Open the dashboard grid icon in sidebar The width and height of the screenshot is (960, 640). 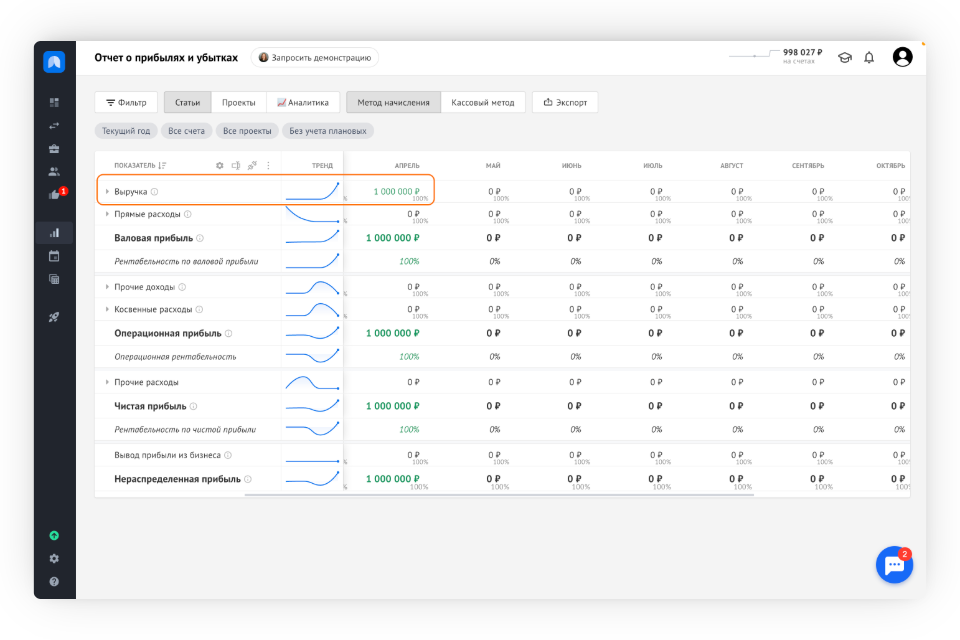54,102
